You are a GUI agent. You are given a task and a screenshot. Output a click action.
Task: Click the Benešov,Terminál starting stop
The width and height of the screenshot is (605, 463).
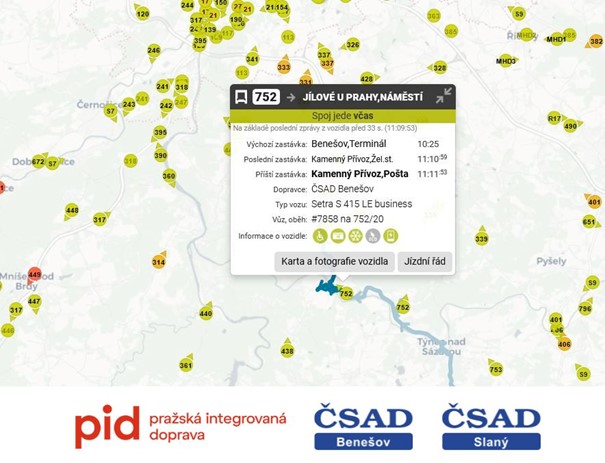349,144
